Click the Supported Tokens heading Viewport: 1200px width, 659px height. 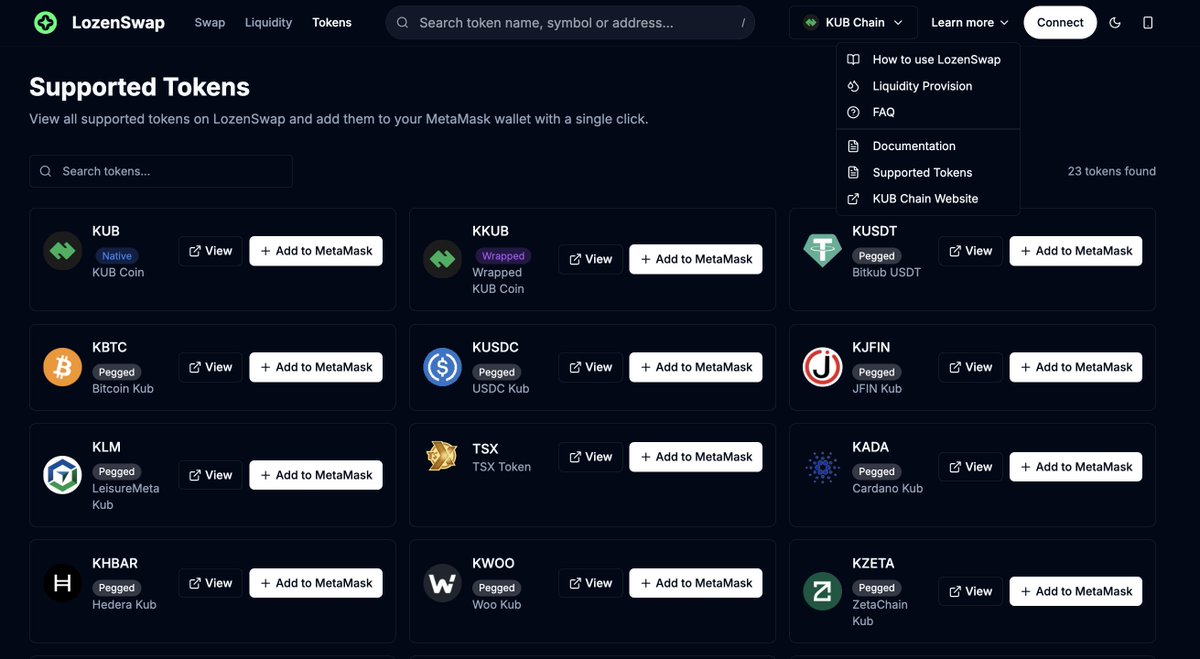[139, 87]
